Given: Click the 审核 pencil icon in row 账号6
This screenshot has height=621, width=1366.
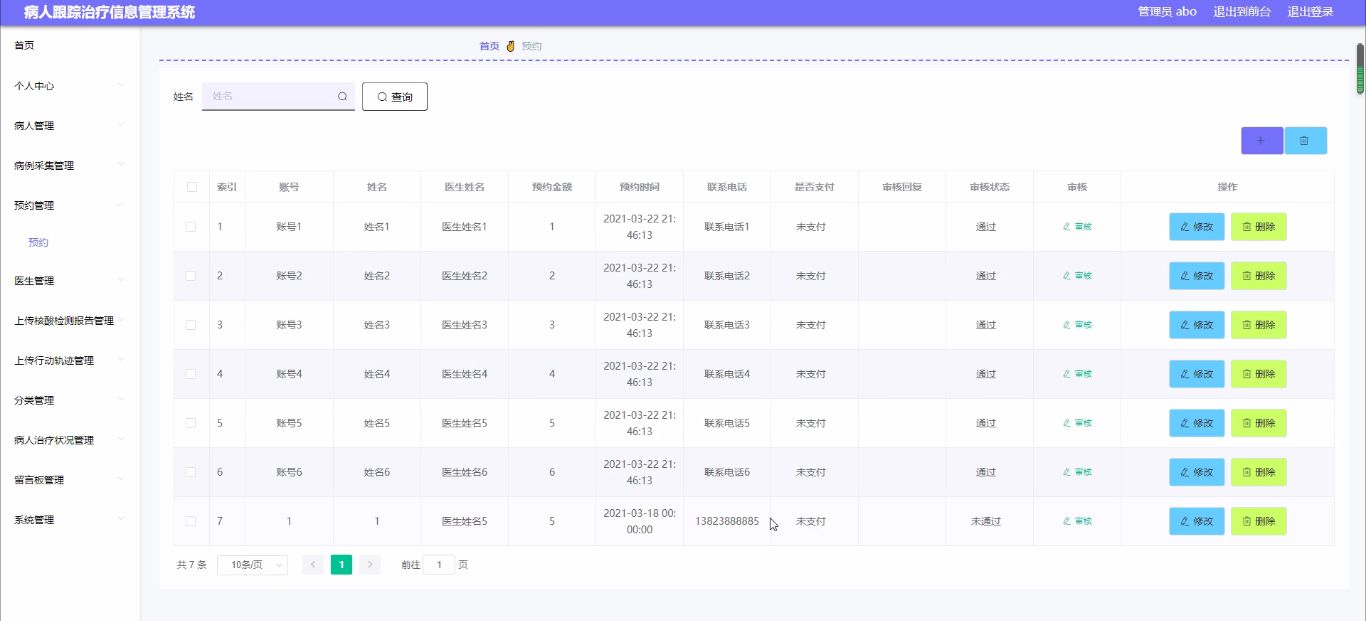Looking at the screenshot, I should [x=1067, y=472].
